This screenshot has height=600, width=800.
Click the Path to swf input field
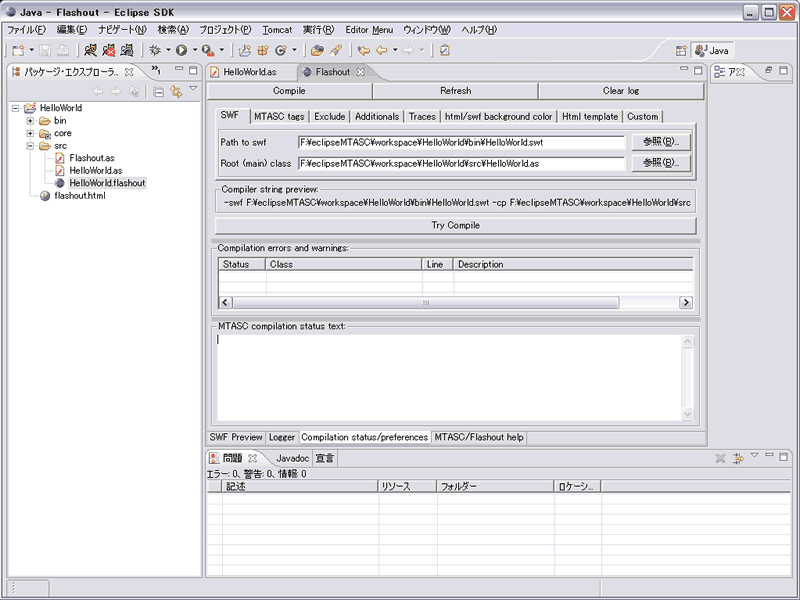pos(461,143)
